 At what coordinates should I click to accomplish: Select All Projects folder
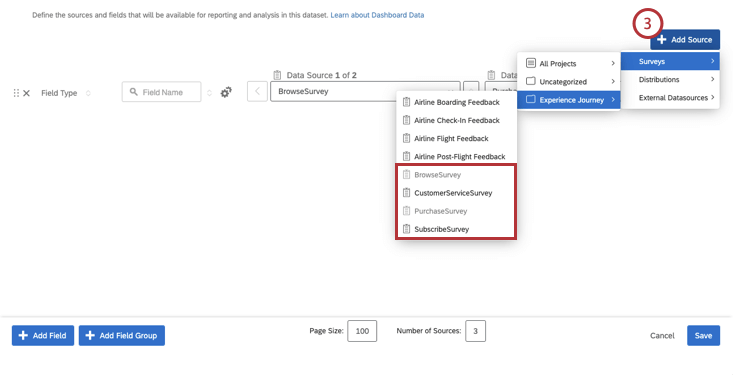(x=568, y=64)
